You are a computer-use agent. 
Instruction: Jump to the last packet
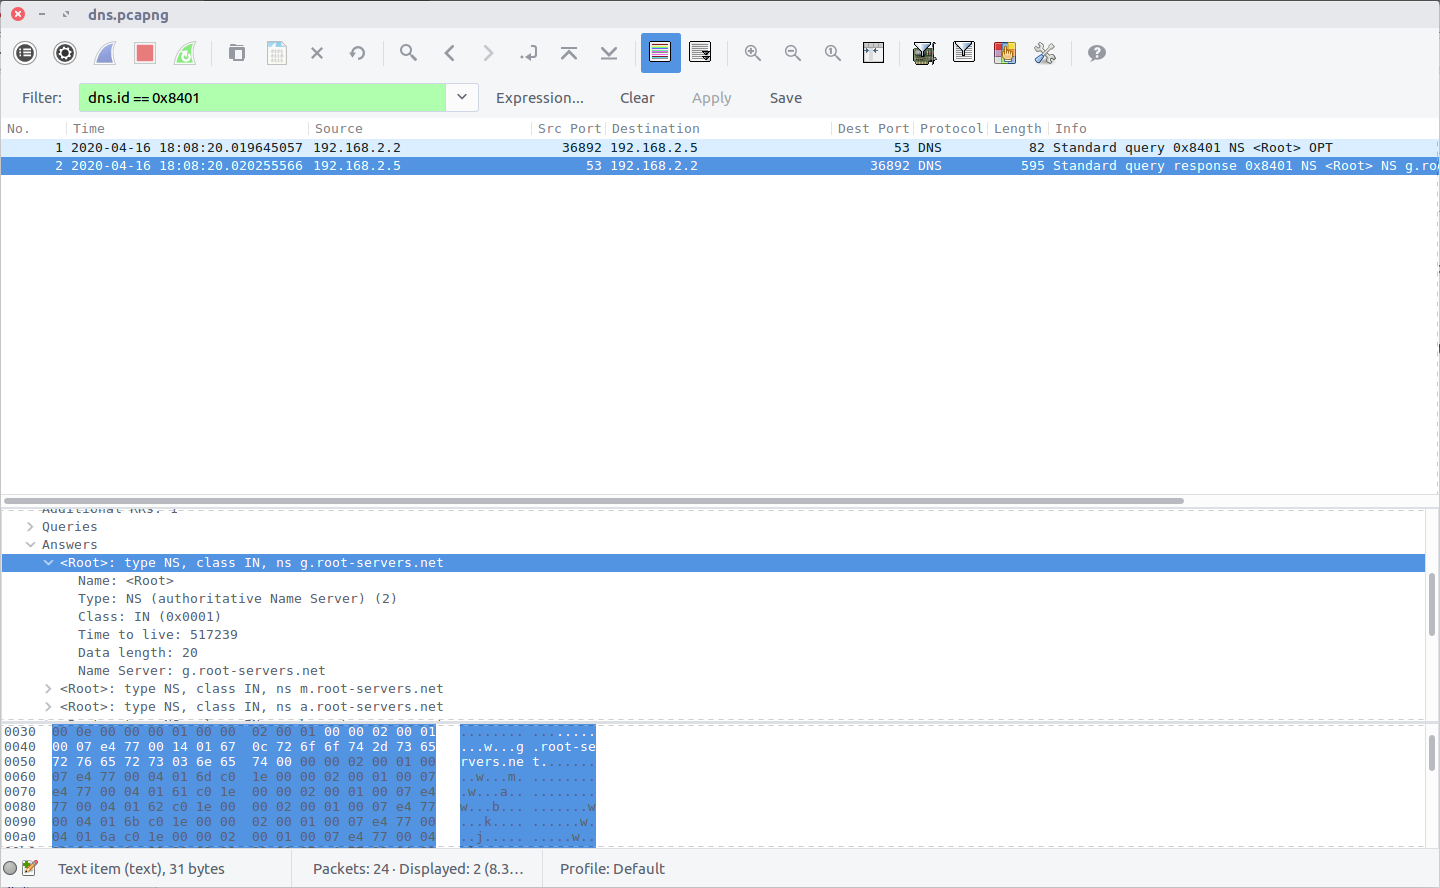(x=609, y=53)
